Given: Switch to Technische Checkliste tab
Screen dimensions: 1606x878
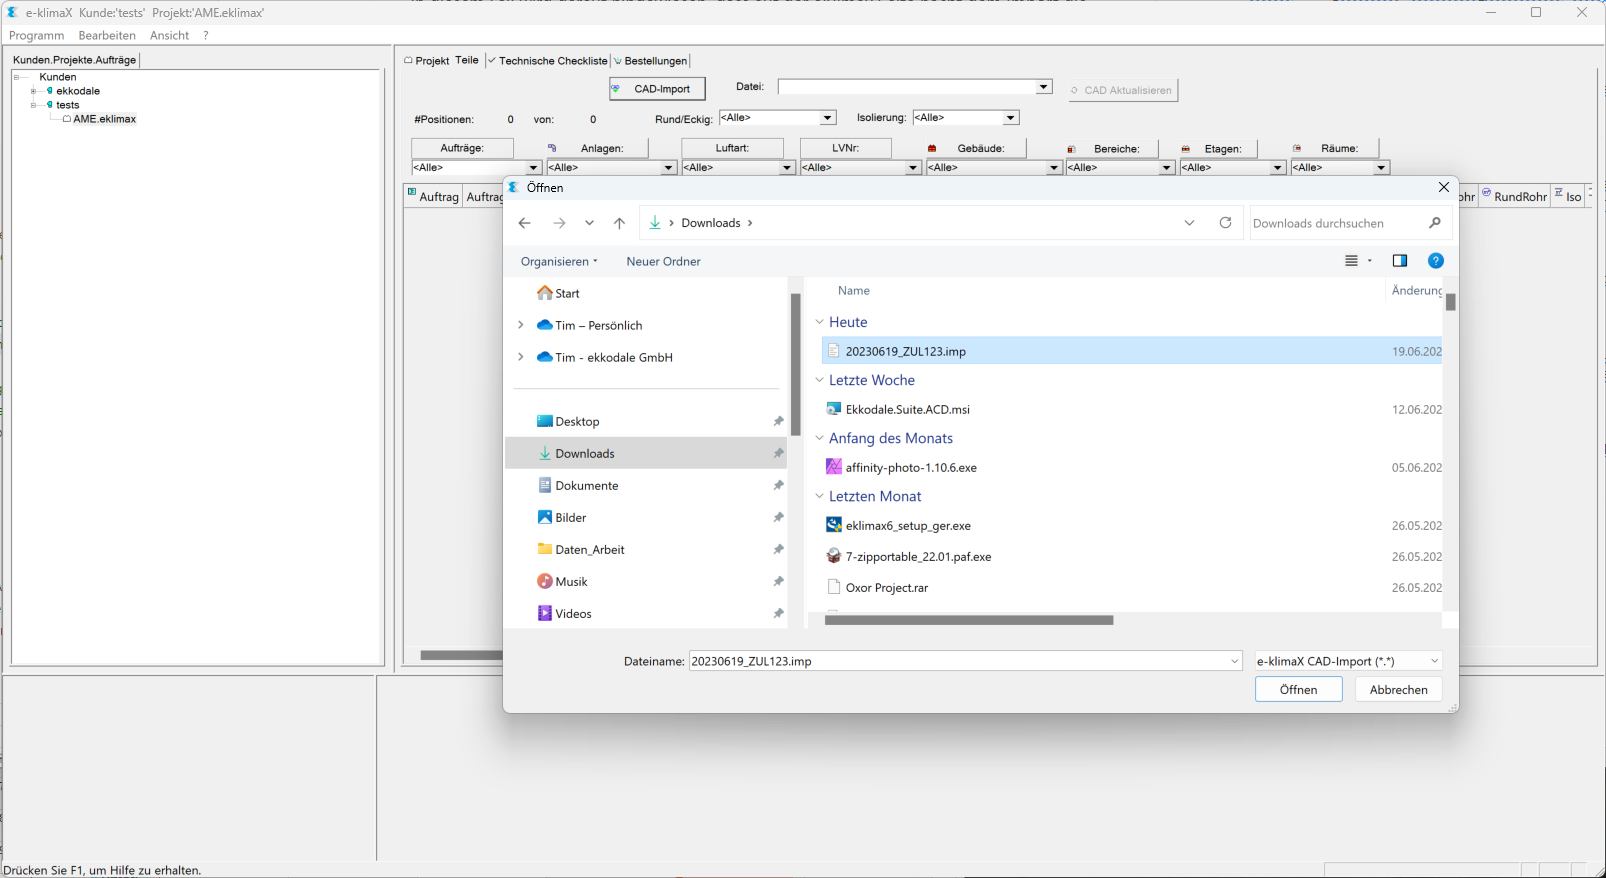Looking at the screenshot, I should (548, 61).
